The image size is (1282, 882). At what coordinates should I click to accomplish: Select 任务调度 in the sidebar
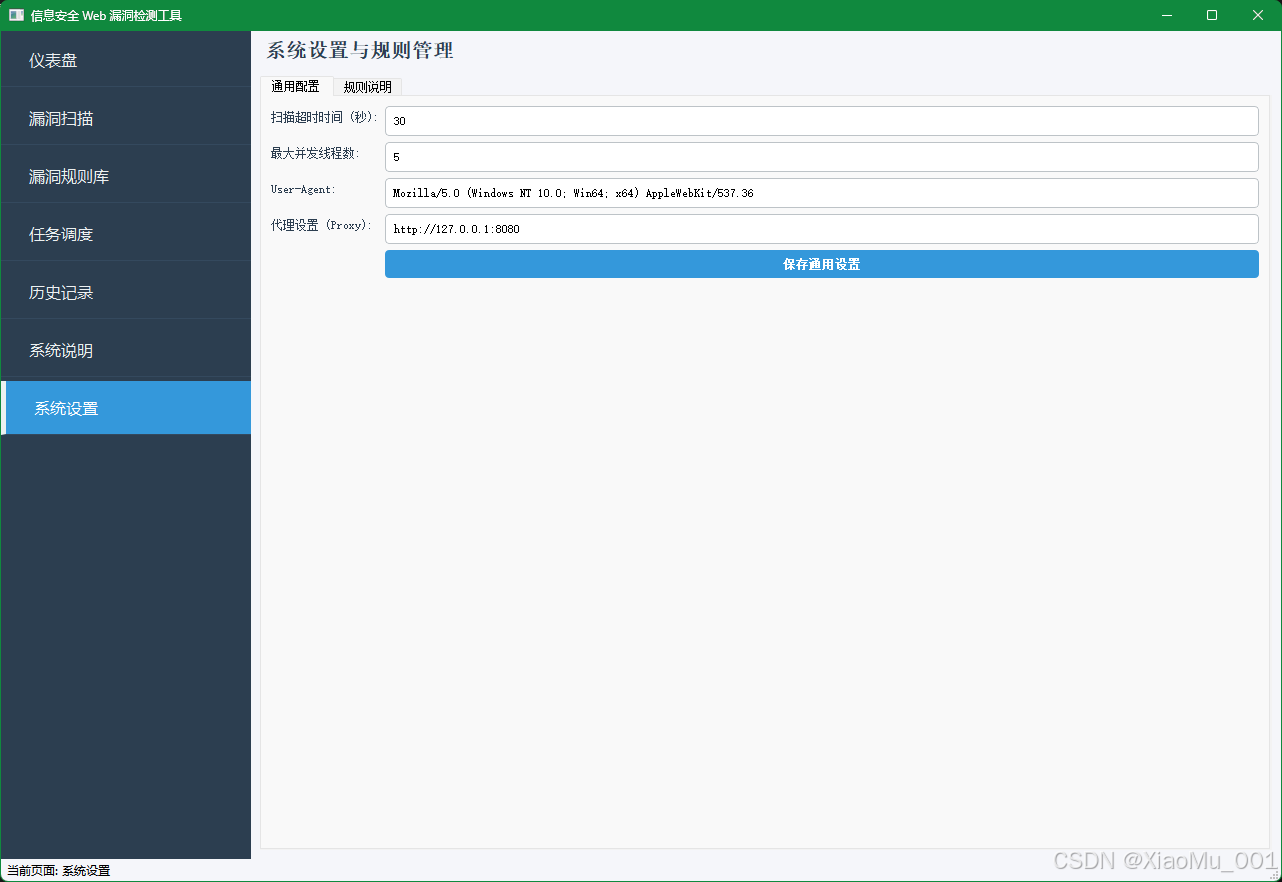coord(126,234)
